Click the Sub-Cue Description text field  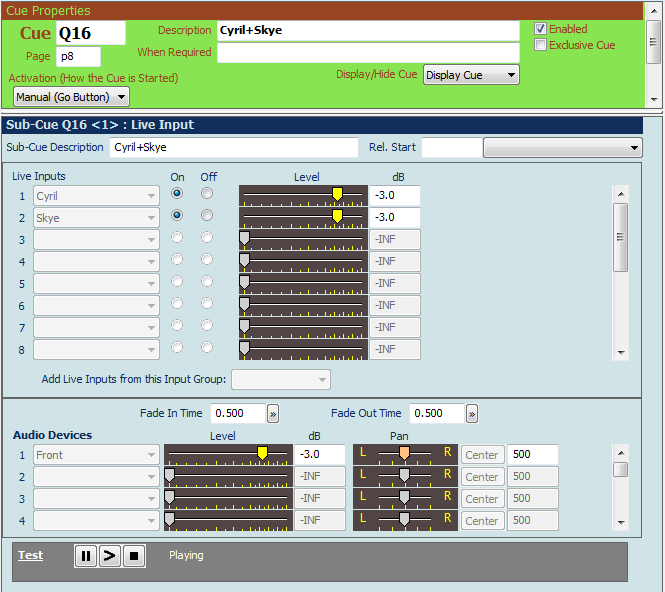coord(232,148)
